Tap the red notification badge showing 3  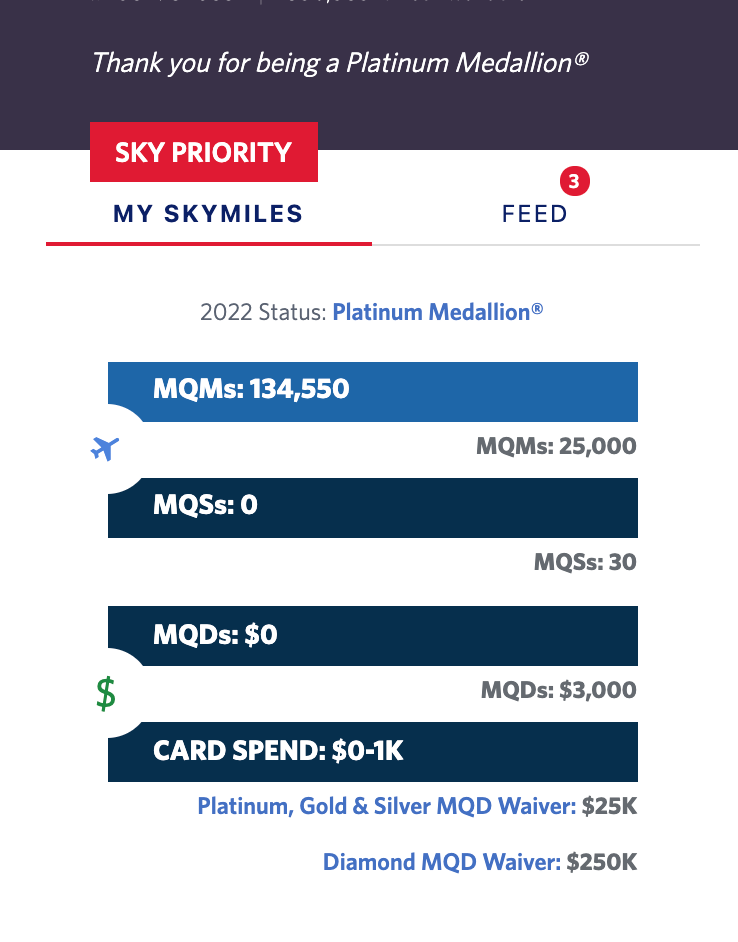click(x=574, y=182)
